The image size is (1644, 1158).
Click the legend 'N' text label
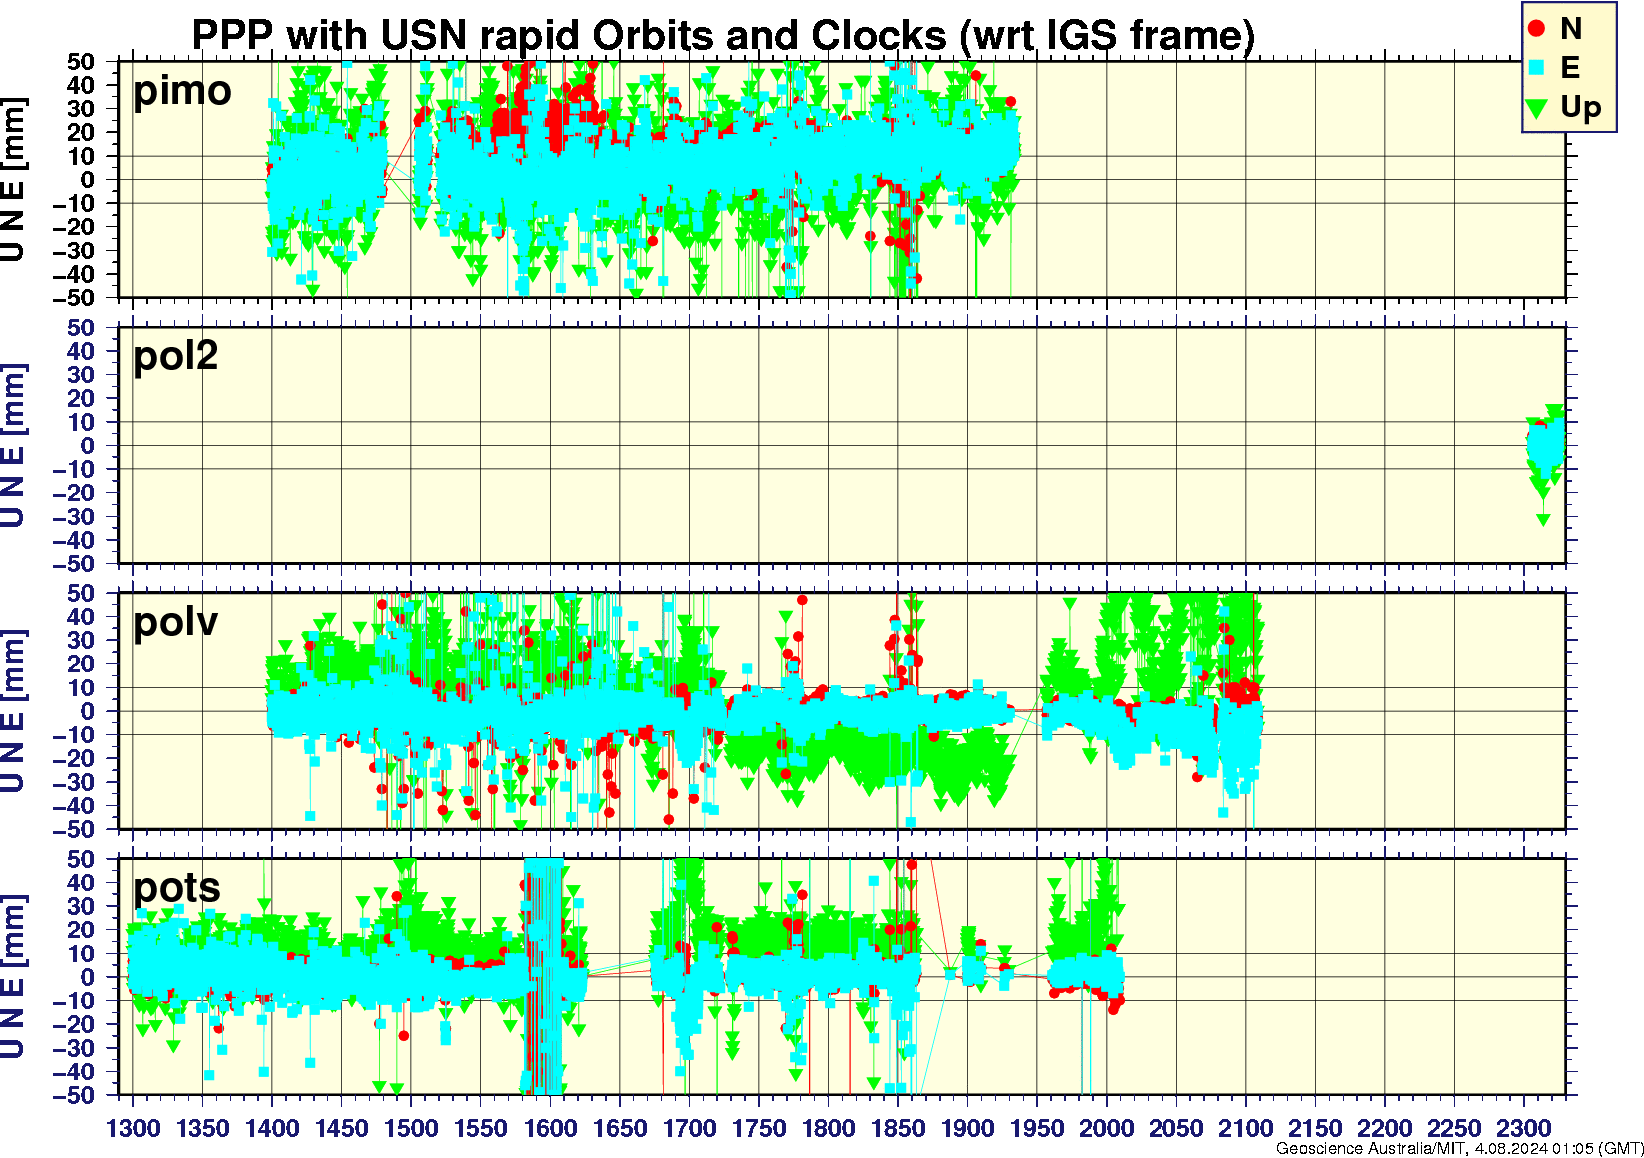[1571, 29]
